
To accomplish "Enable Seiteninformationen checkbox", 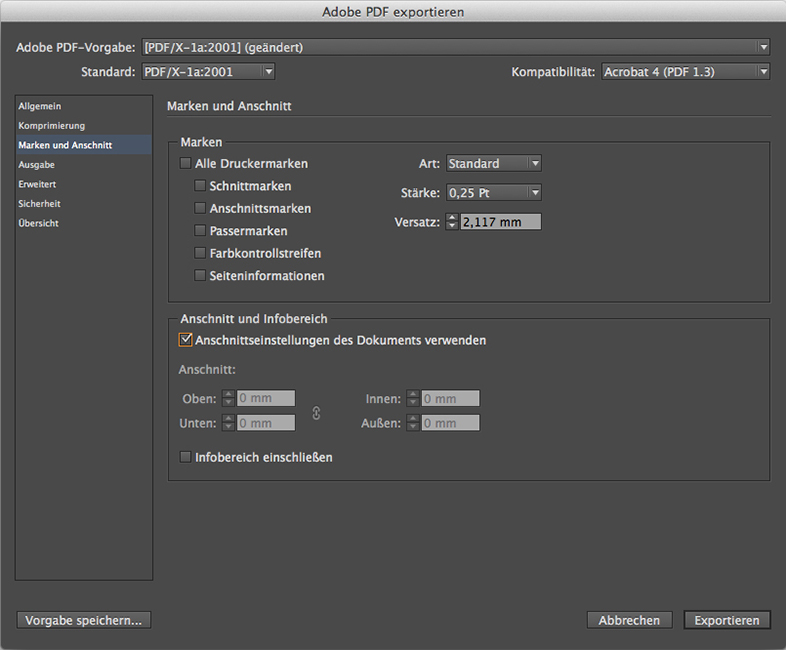I will (x=200, y=276).
